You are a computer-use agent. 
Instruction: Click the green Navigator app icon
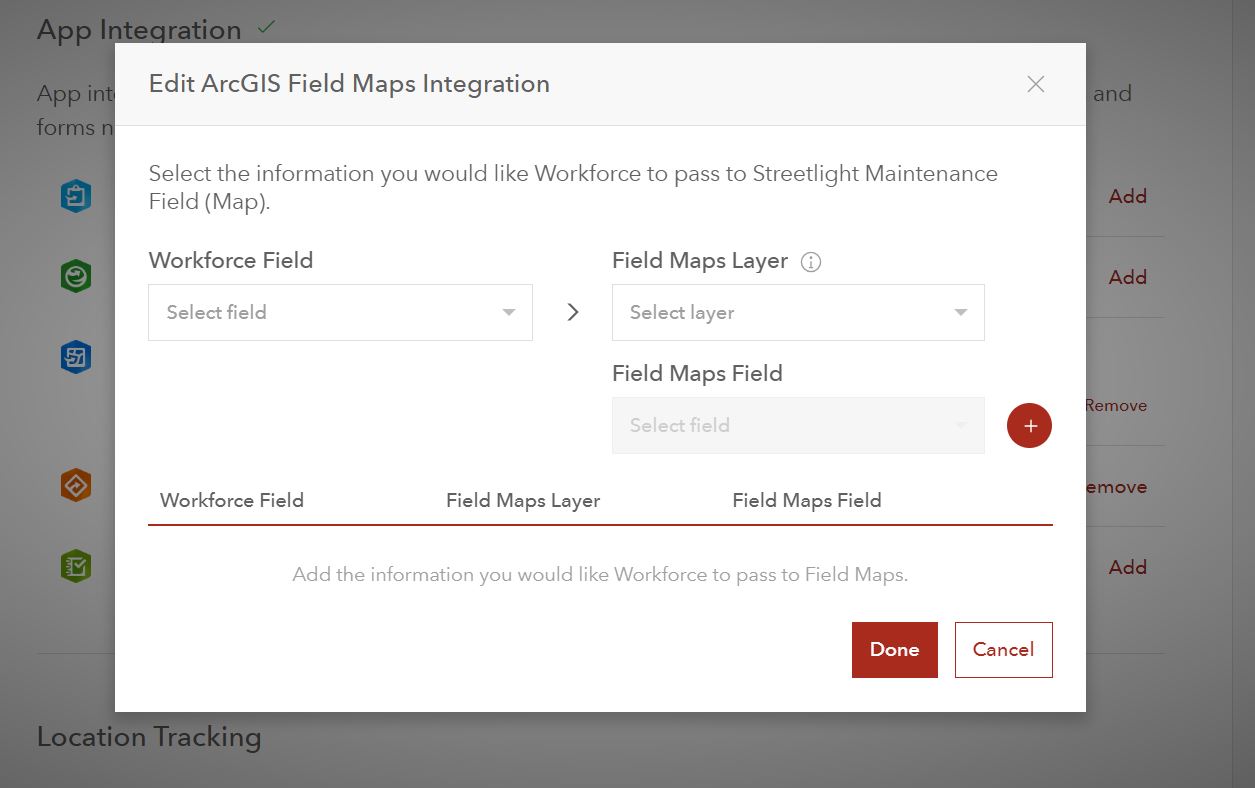pyautogui.click(x=75, y=275)
